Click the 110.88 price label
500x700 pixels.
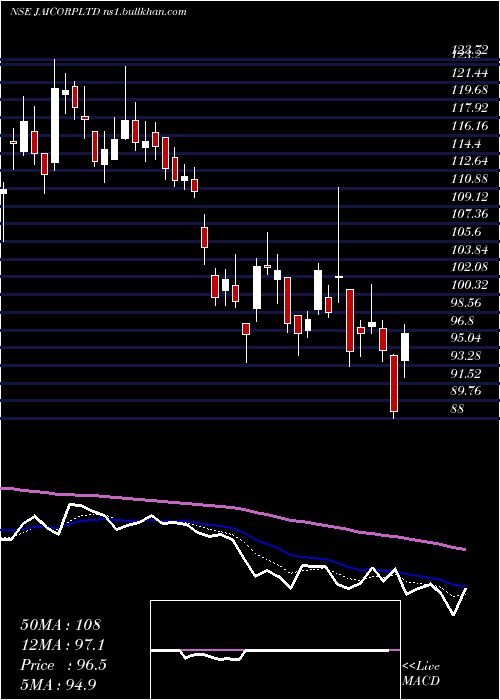pos(469,179)
